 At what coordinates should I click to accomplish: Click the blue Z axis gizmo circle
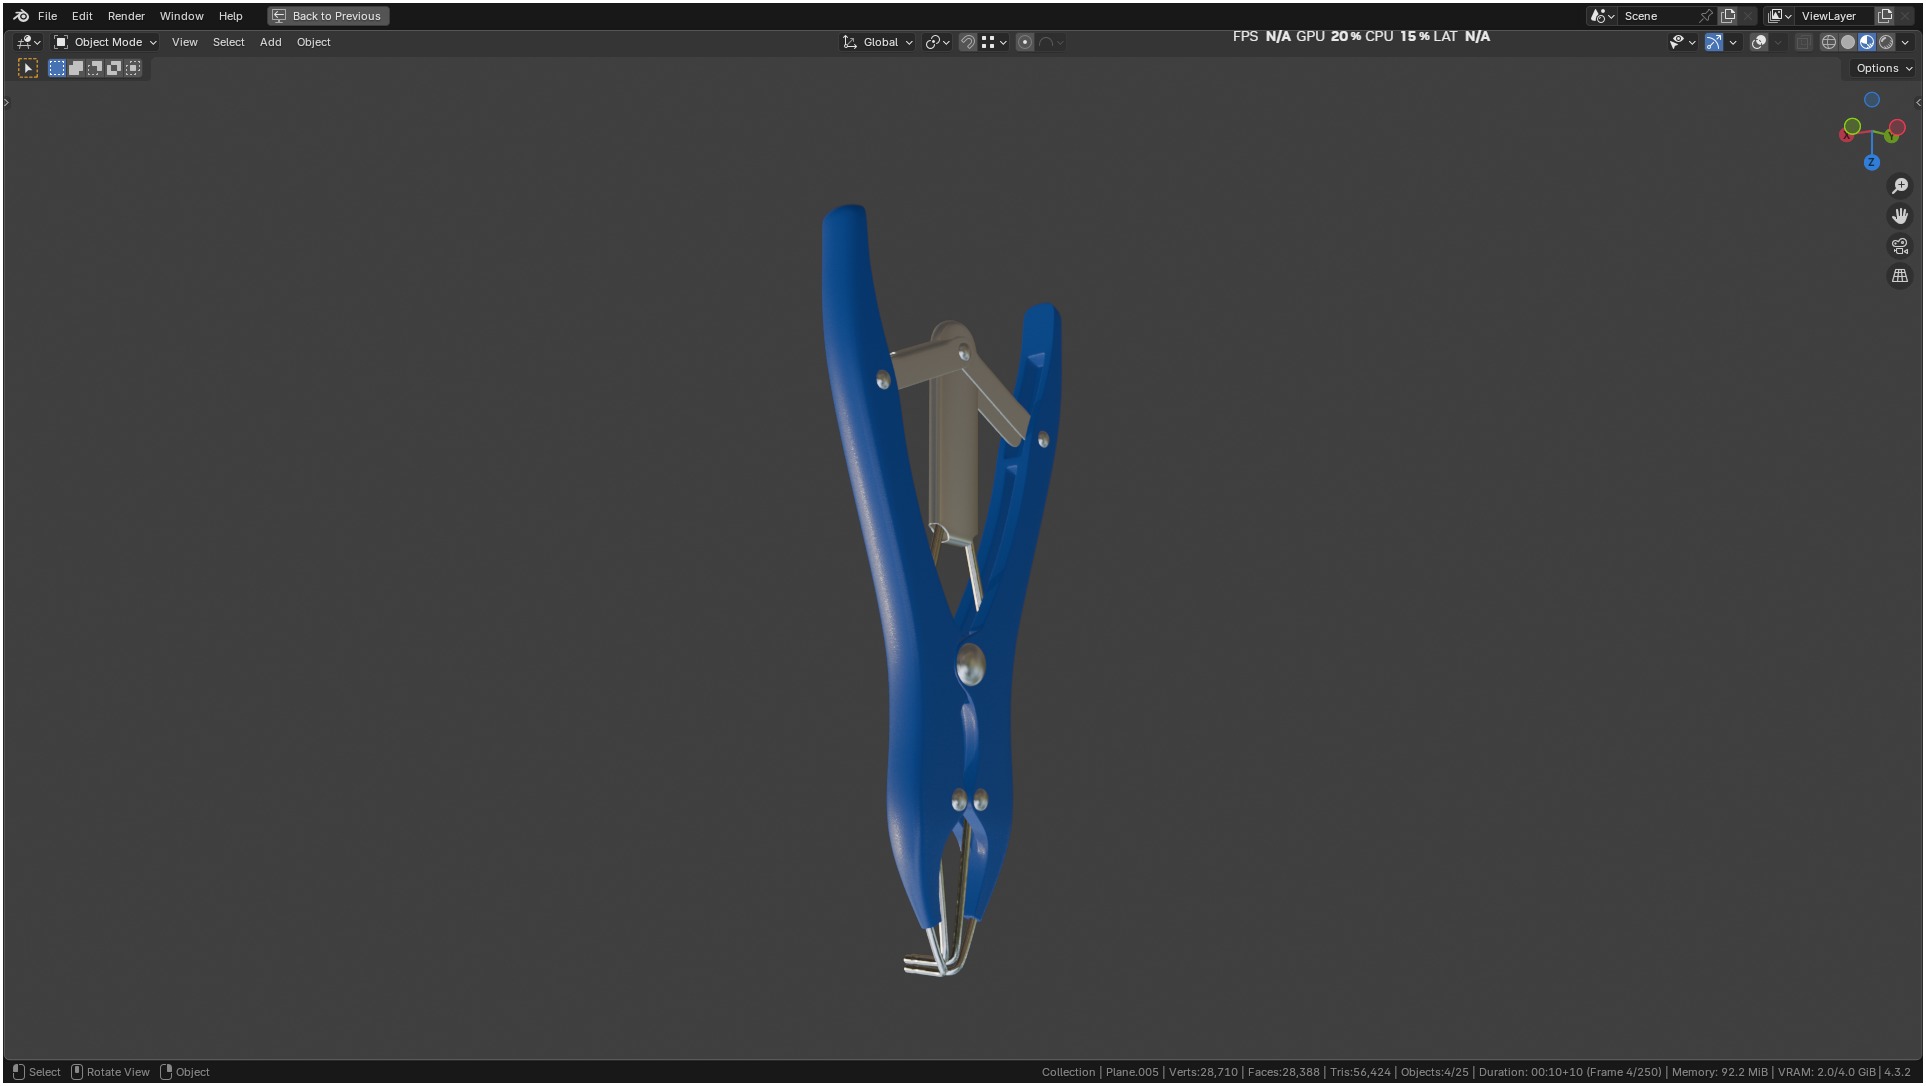click(x=1871, y=162)
